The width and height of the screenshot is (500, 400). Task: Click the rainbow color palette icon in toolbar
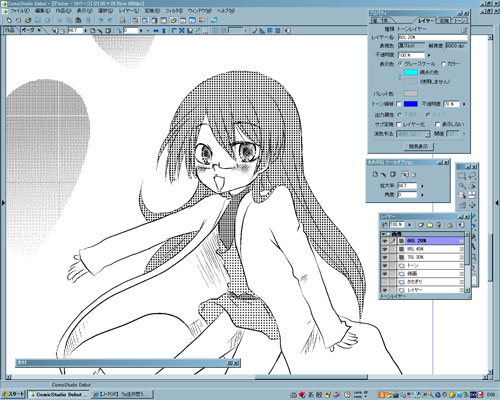point(202,20)
